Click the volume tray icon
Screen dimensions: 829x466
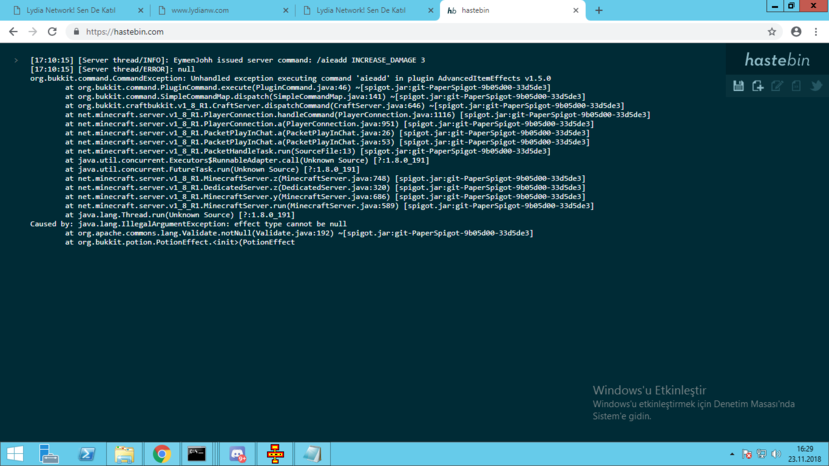click(x=776, y=454)
